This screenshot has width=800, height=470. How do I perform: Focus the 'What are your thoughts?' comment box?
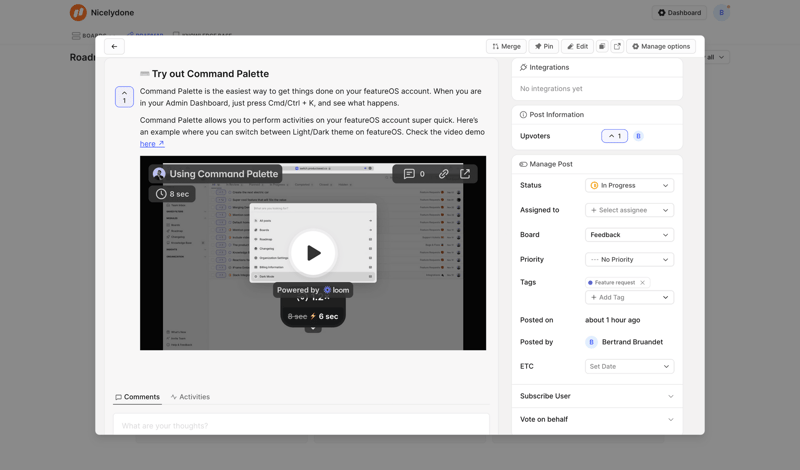[x=301, y=426]
